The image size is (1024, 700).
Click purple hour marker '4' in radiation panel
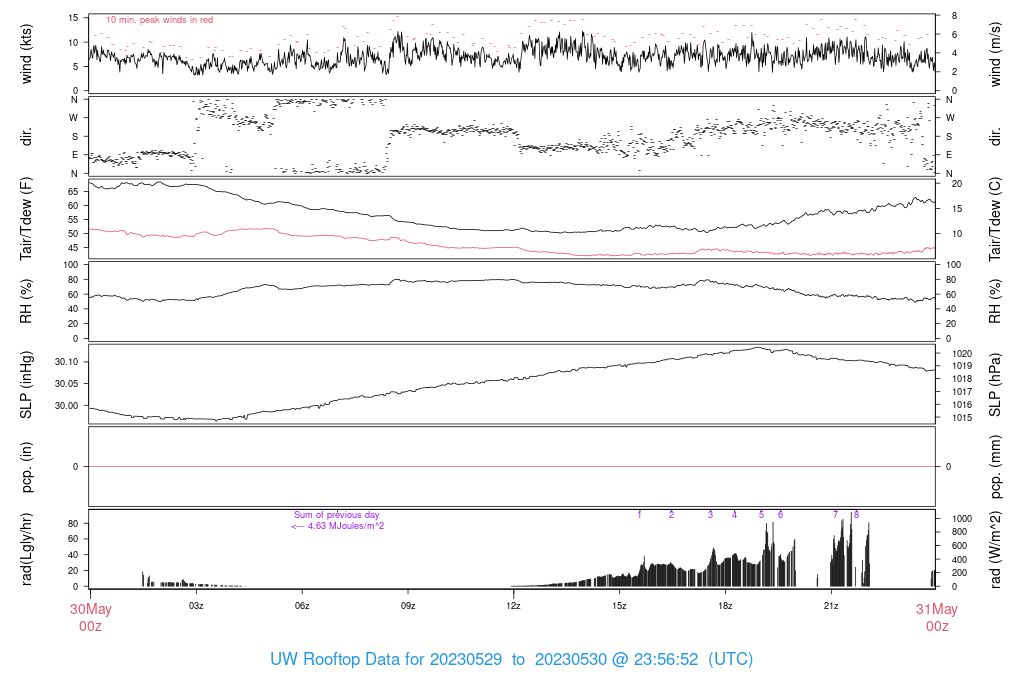(x=734, y=515)
